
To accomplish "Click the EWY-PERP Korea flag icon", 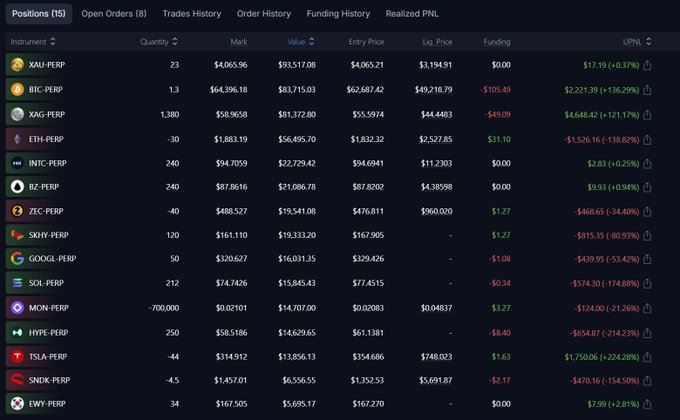I will click(17, 404).
